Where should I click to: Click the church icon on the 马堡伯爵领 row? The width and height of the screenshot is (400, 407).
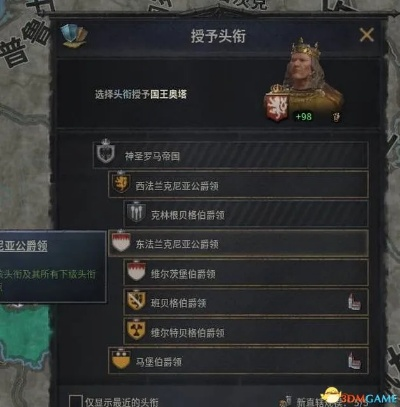(x=354, y=360)
